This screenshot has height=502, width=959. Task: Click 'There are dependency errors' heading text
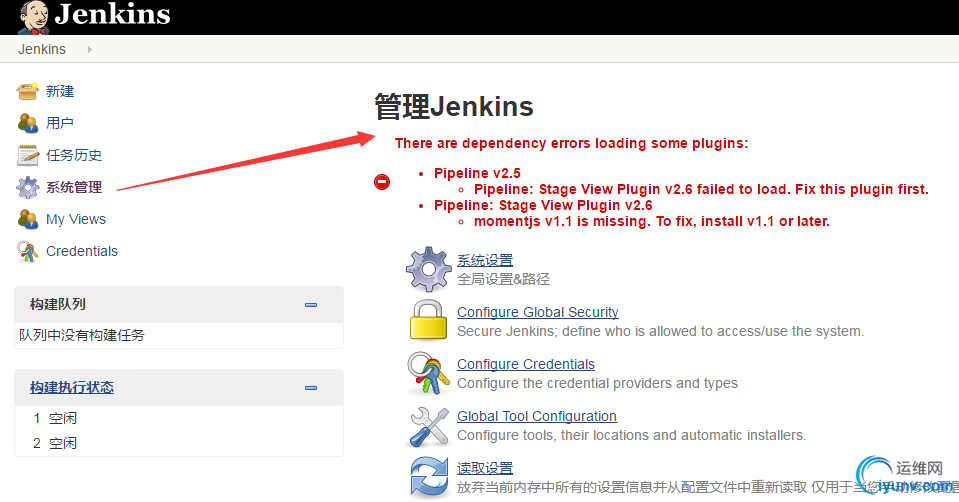click(571, 143)
